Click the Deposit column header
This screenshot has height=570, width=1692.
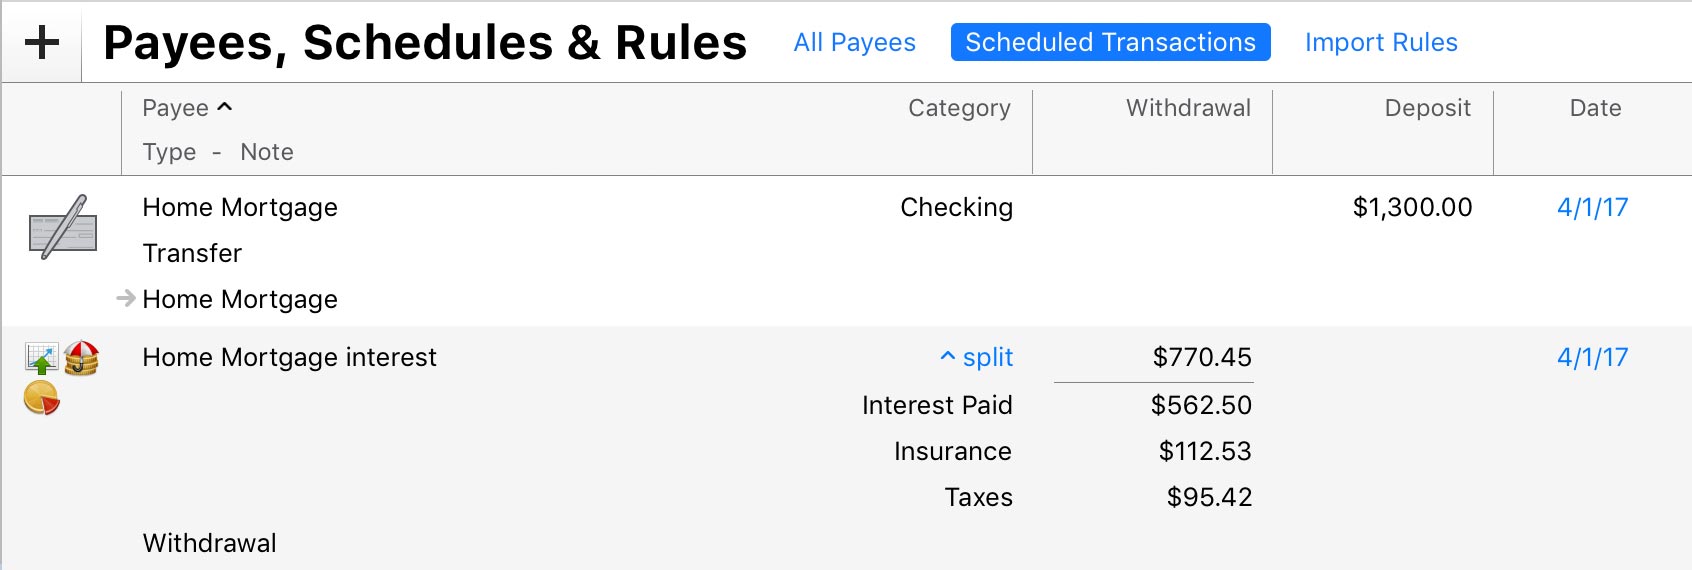pos(1427,108)
